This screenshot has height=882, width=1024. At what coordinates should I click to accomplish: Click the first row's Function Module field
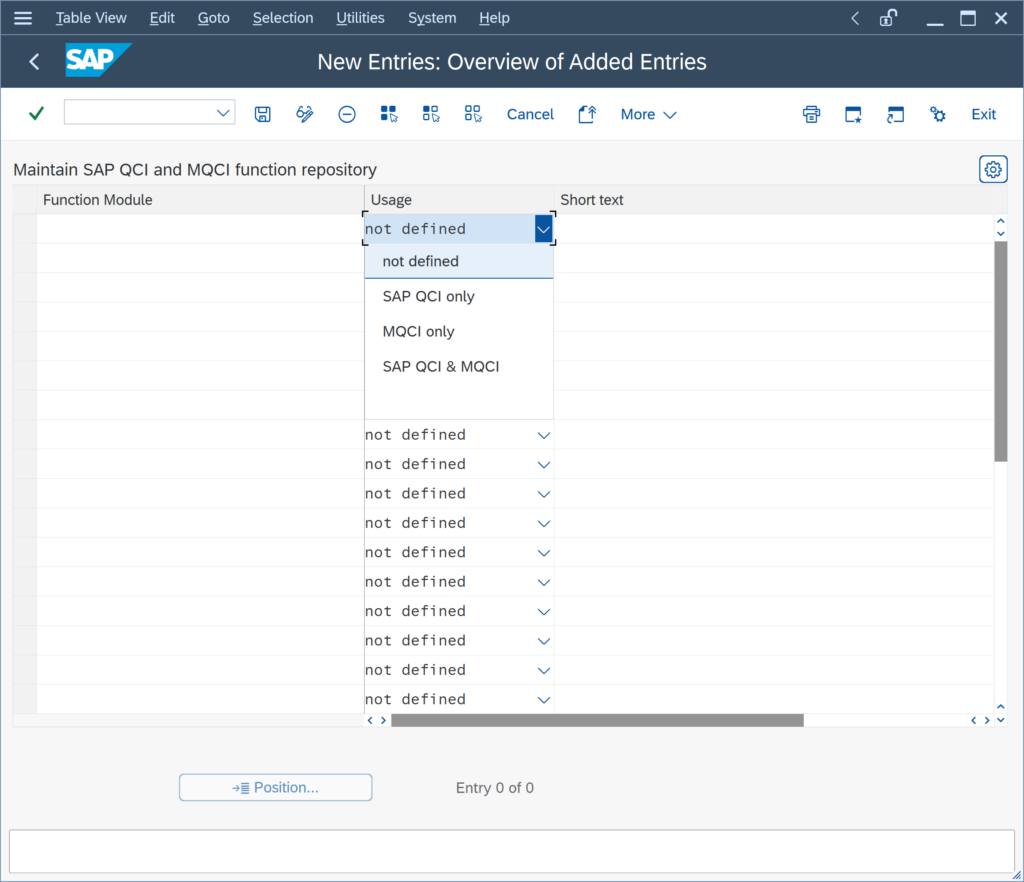pyautogui.click(x=200, y=229)
